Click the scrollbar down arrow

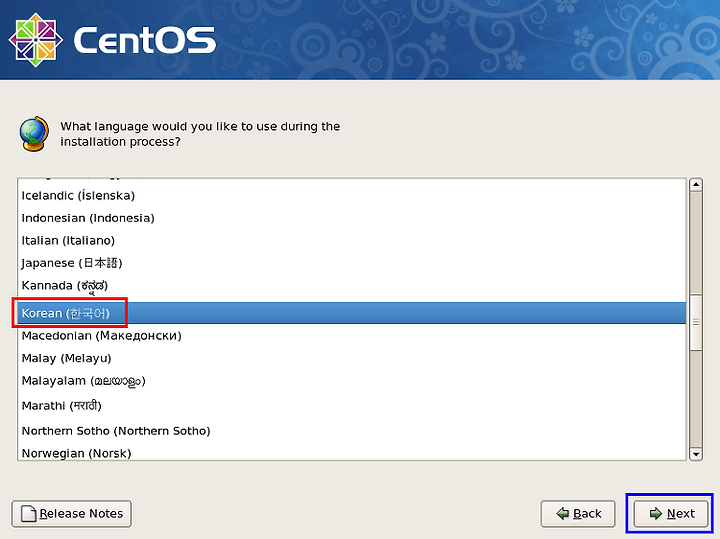tap(696, 454)
